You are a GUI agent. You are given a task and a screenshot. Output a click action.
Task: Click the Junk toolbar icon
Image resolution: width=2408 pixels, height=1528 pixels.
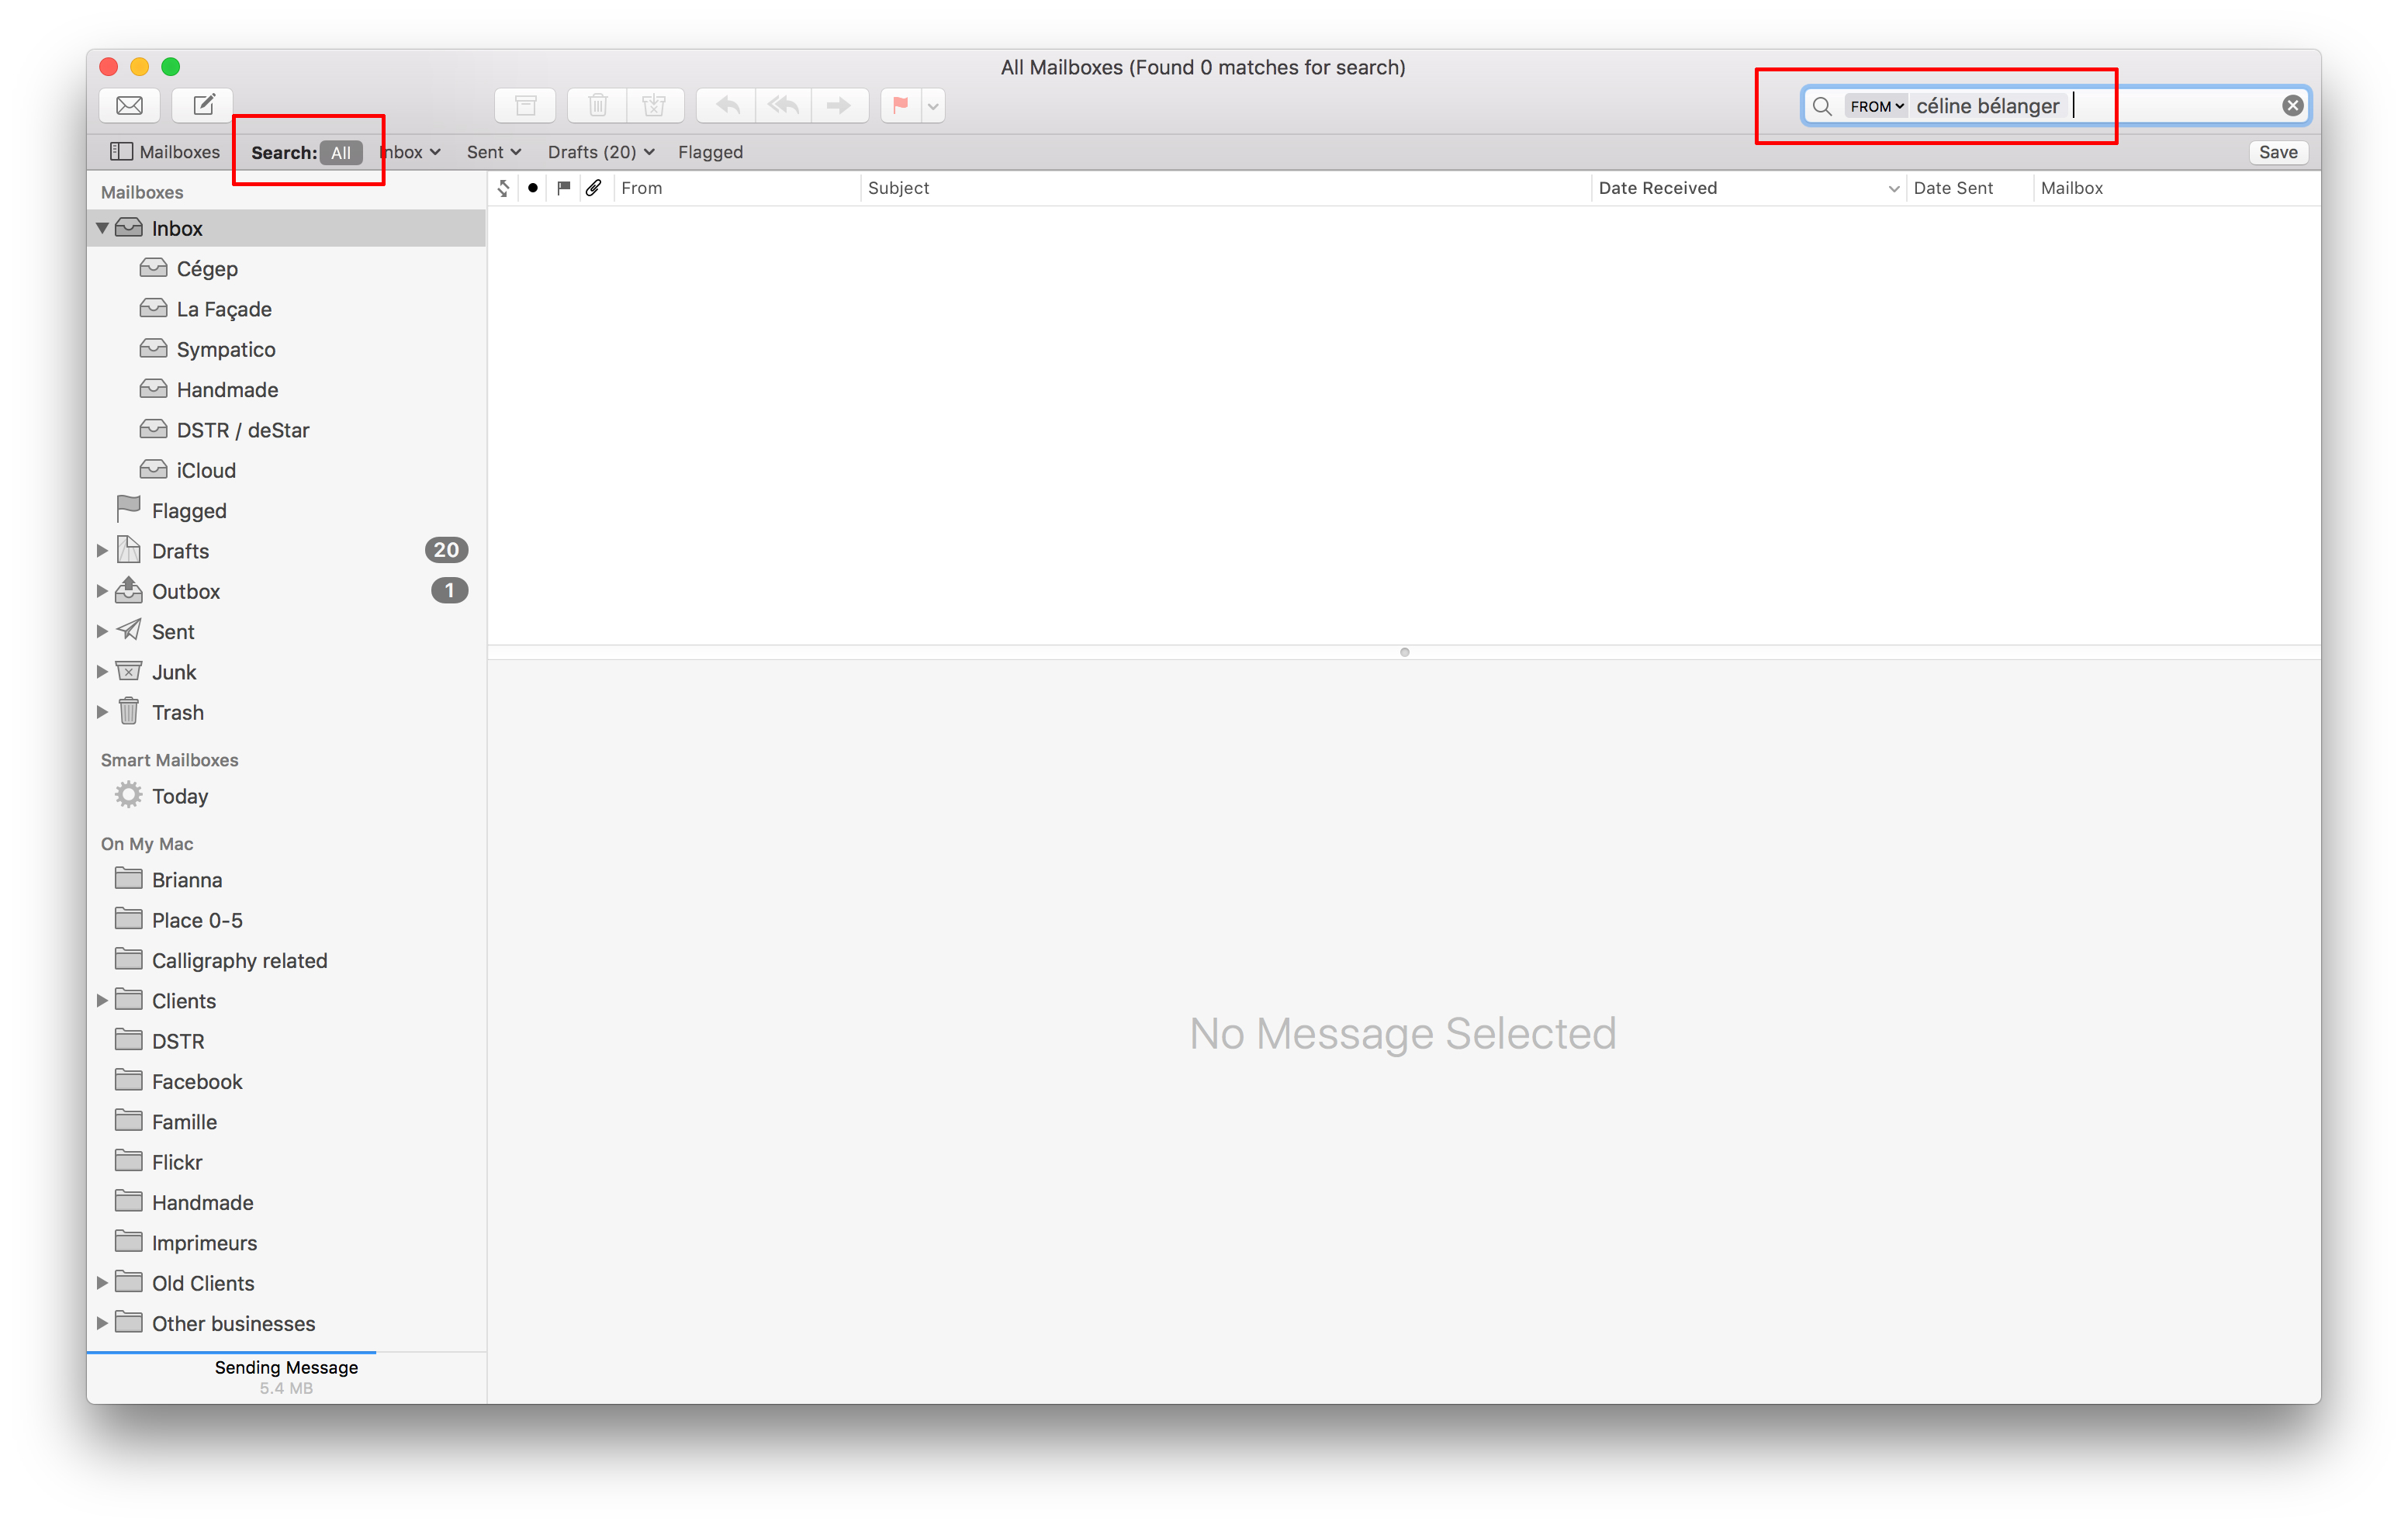pos(654,105)
